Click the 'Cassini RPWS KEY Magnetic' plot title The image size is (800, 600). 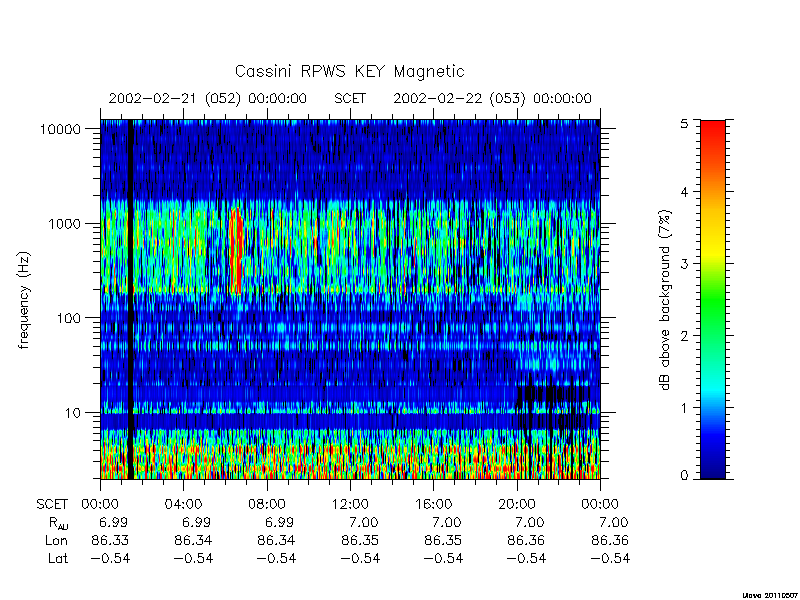tap(349, 71)
